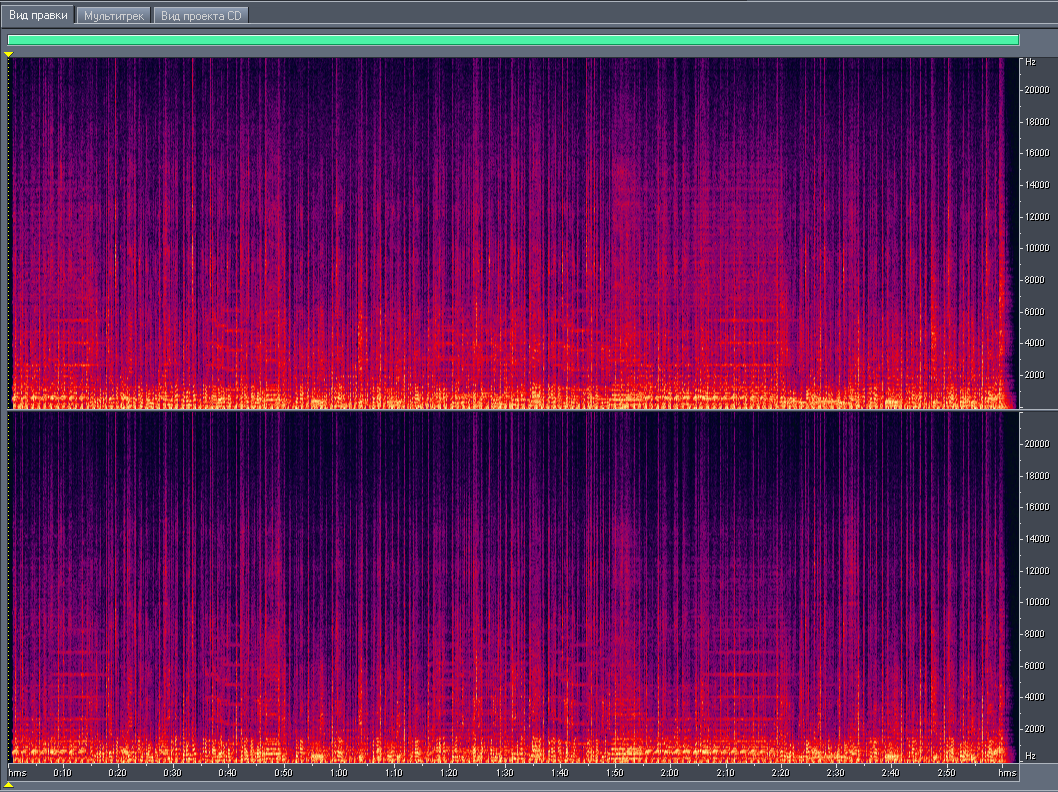Click the hms label at the ruler's left end

coord(17,773)
